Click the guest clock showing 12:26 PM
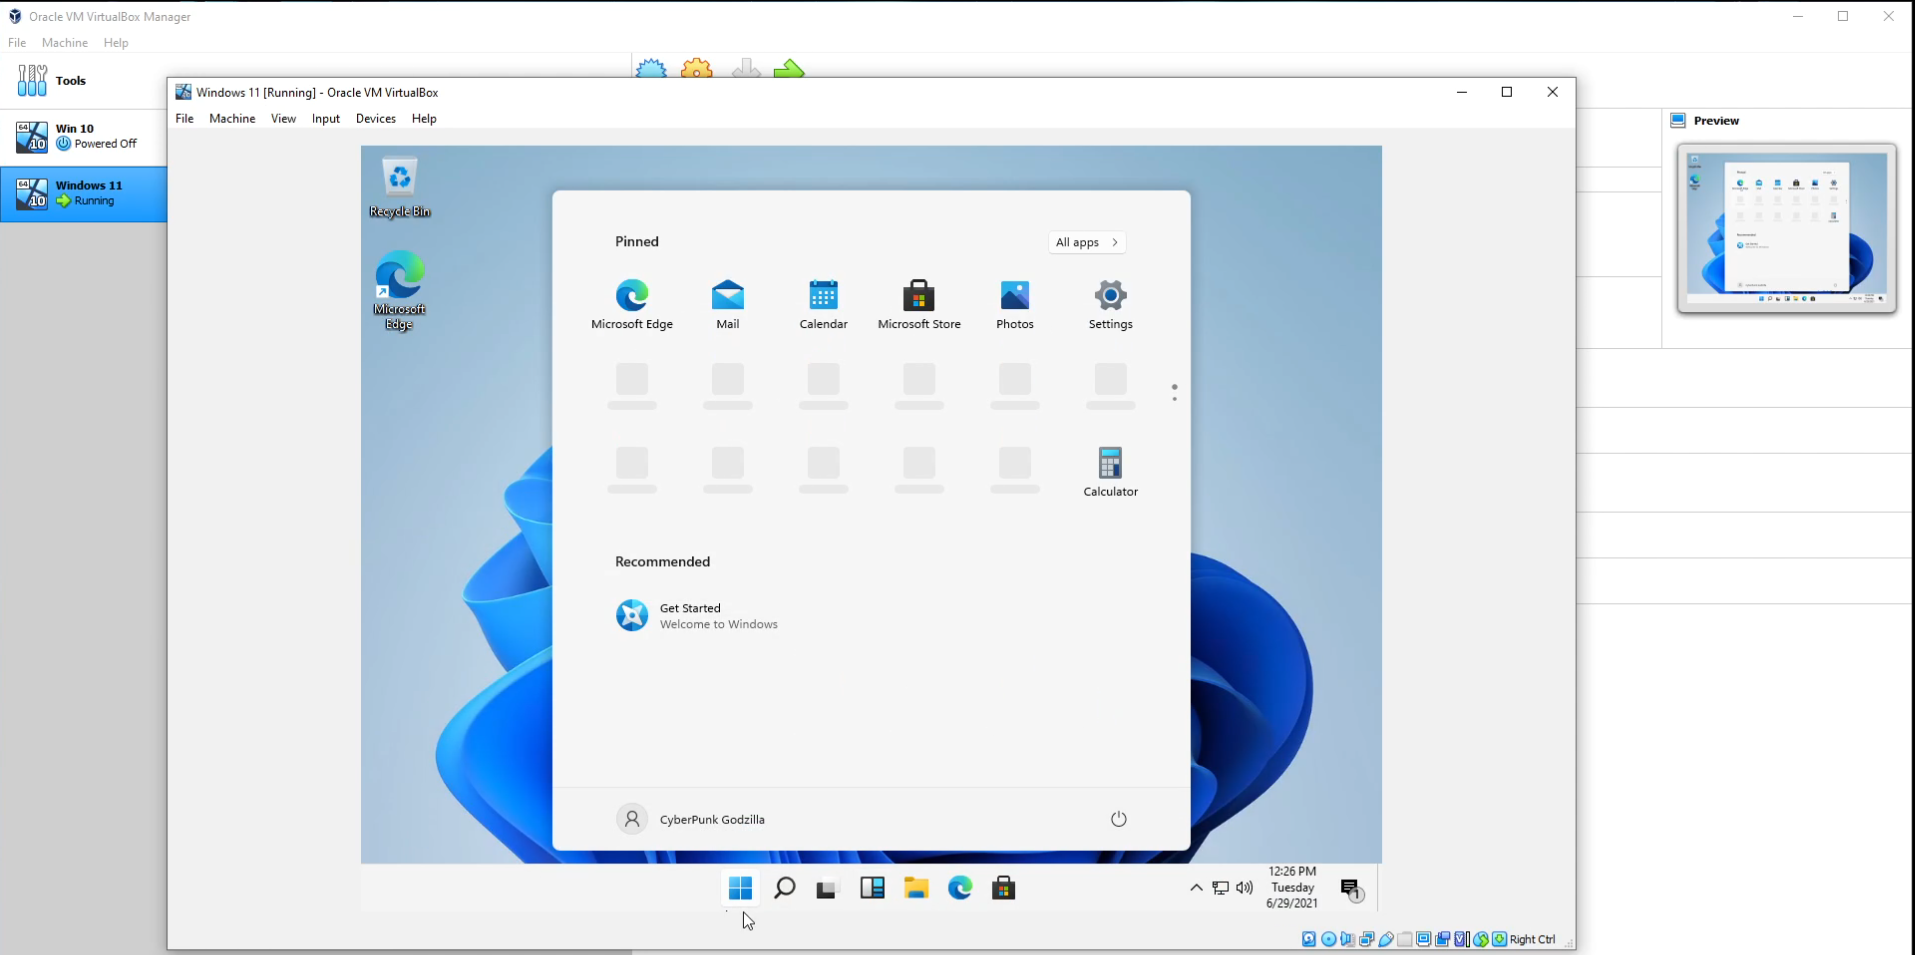 (x=1292, y=888)
